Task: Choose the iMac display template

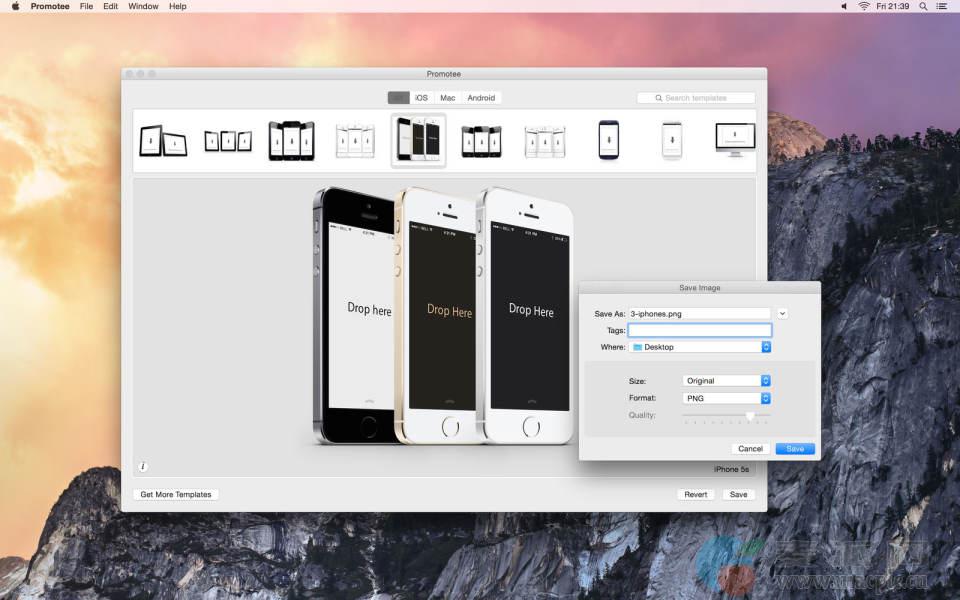Action: (734, 140)
